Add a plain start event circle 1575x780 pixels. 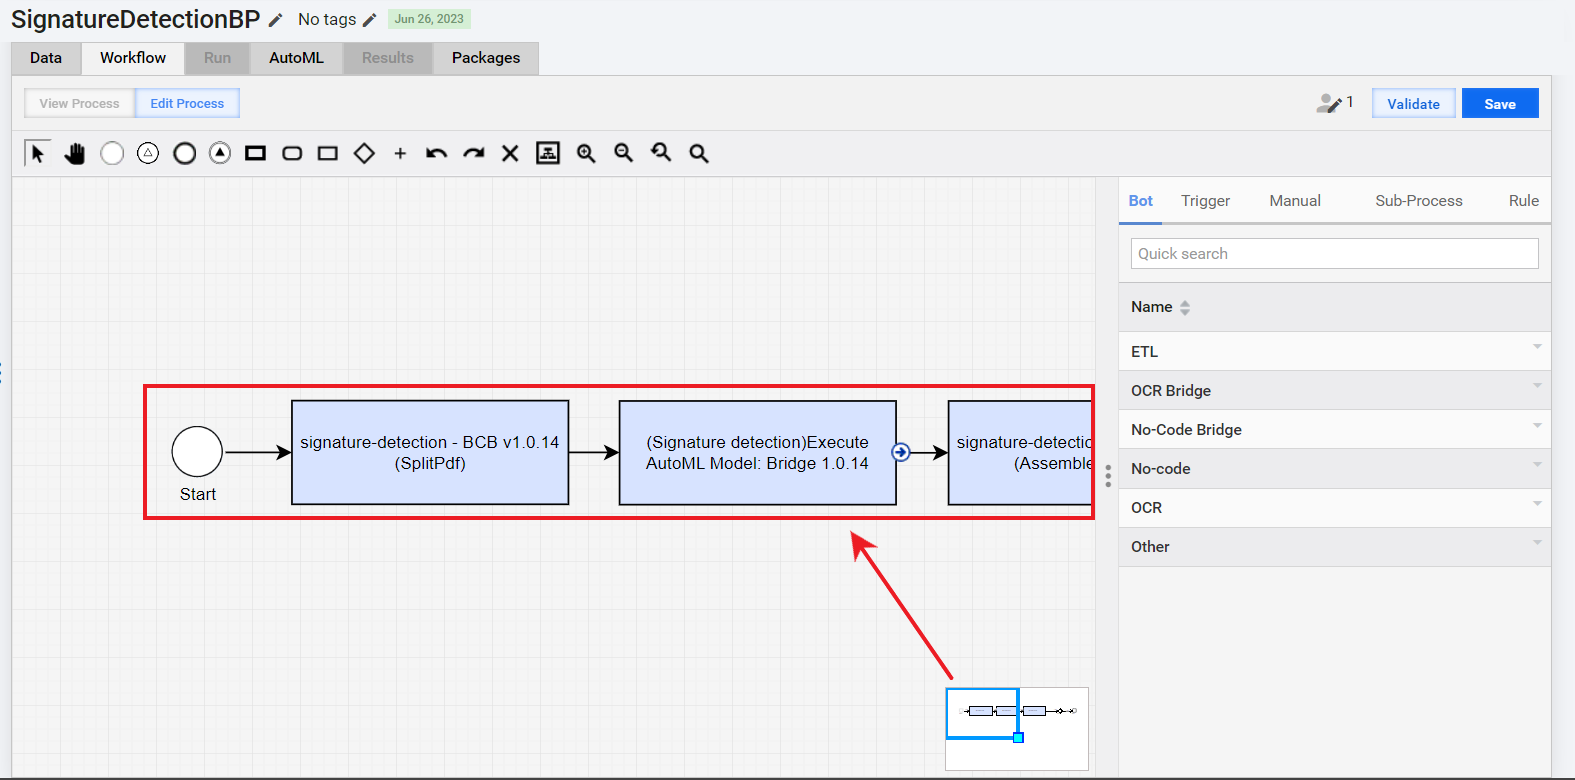(x=112, y=153)
